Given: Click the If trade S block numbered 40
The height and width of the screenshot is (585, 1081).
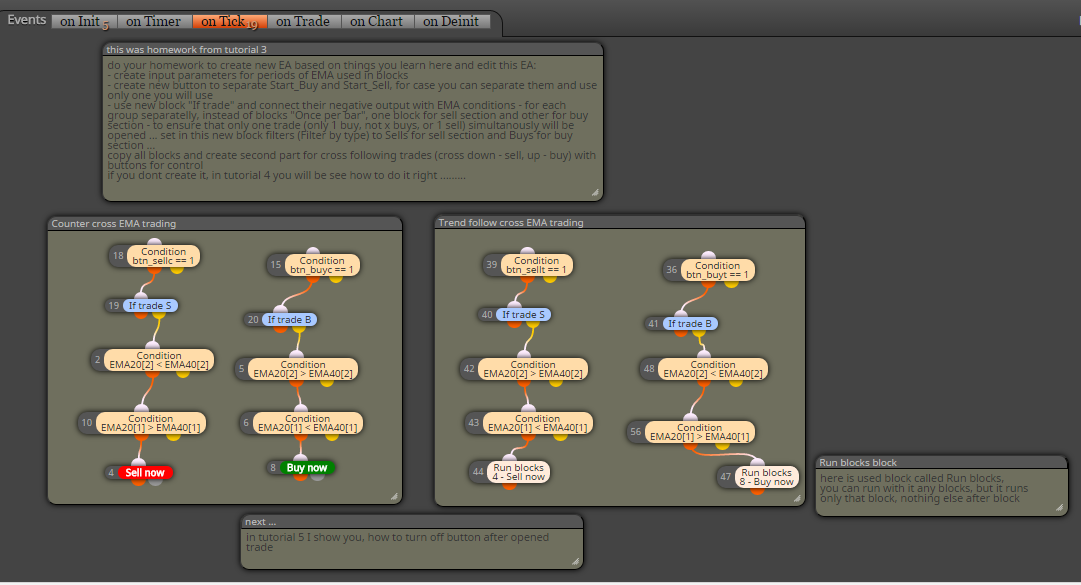Looking at the screenshot, I should point(523,315).
